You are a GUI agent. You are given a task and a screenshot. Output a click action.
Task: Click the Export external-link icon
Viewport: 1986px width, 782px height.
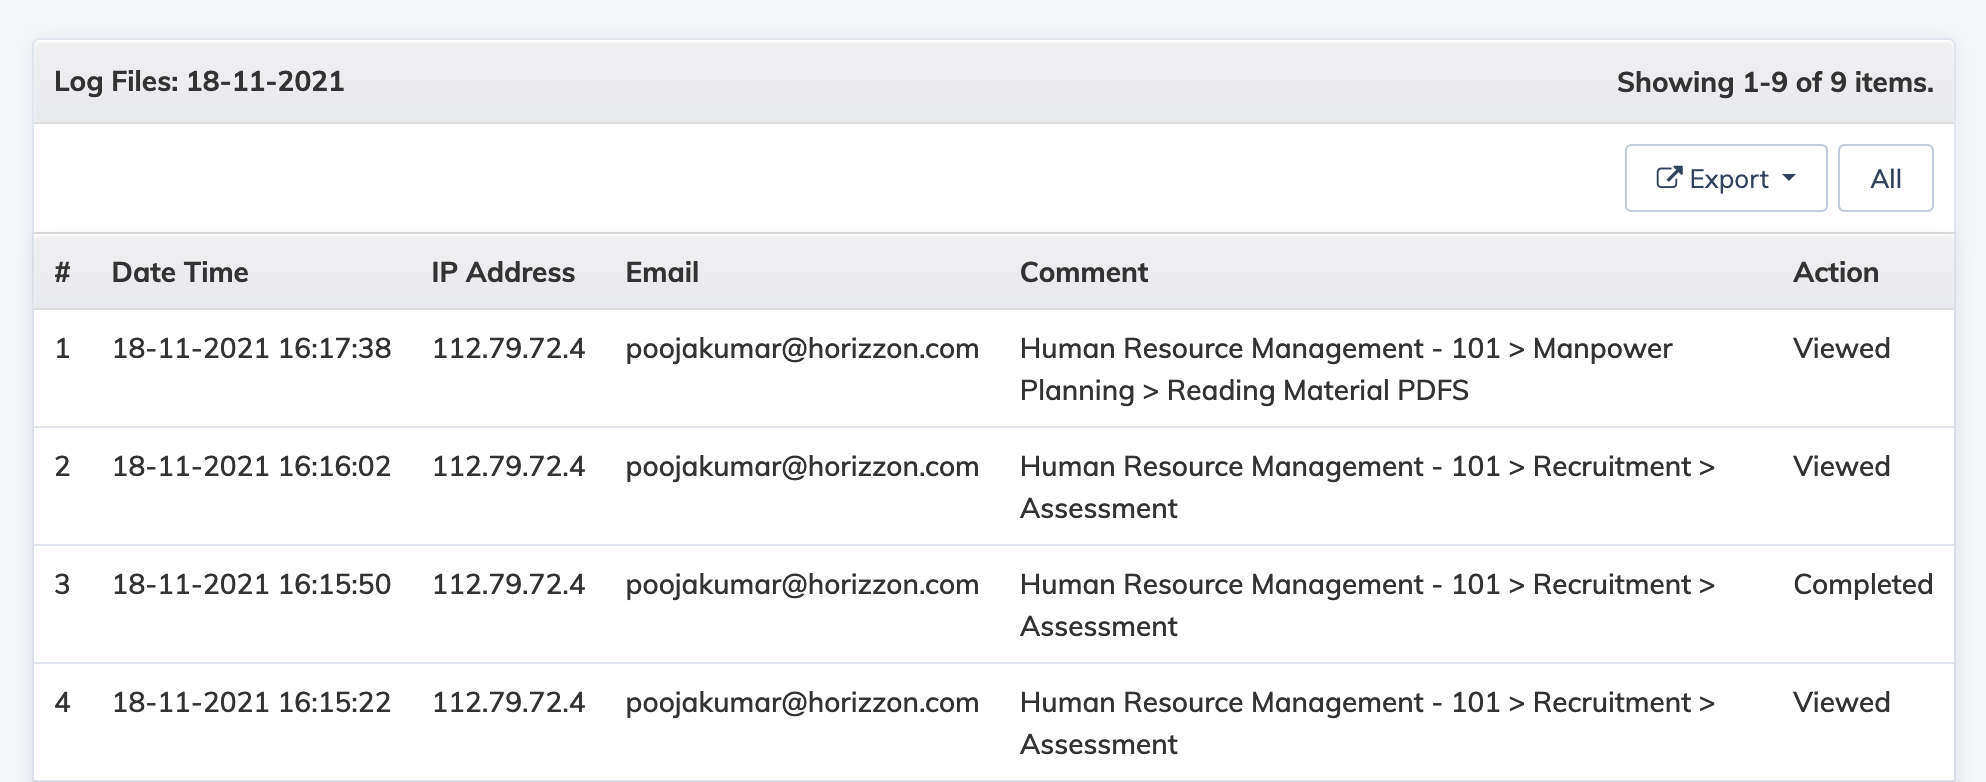(x=1669, y=178)
